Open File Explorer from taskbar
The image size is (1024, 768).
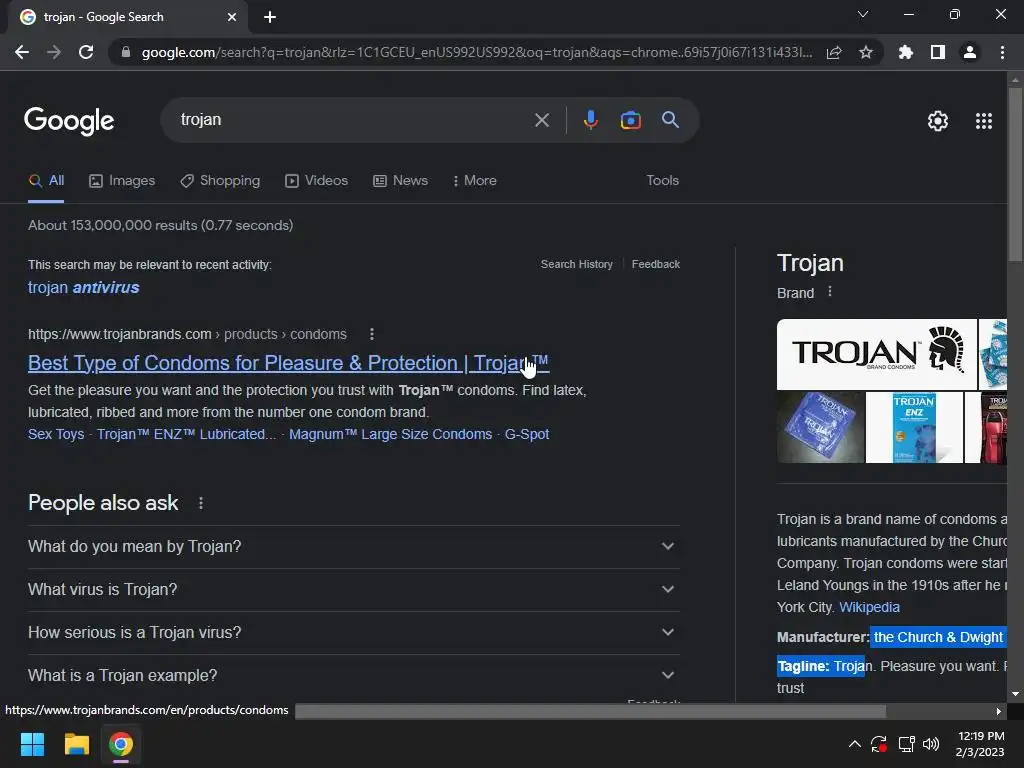(76, 744)
